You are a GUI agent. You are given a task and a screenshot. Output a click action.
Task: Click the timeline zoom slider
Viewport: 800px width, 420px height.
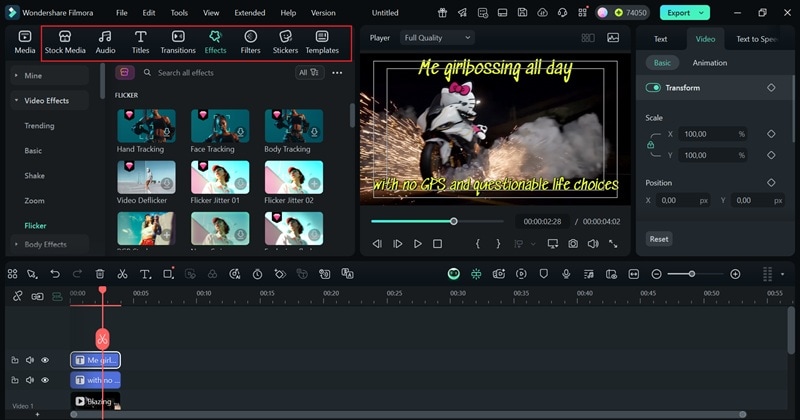(x=696, y=274)
